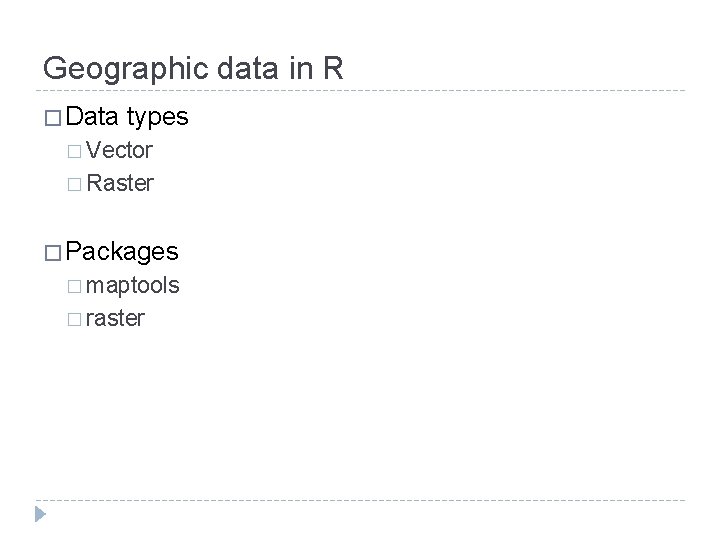Click the square bullet beside capitalized Raster
Viewport: 720px width, 540px height.
click(x=76, y=184)
